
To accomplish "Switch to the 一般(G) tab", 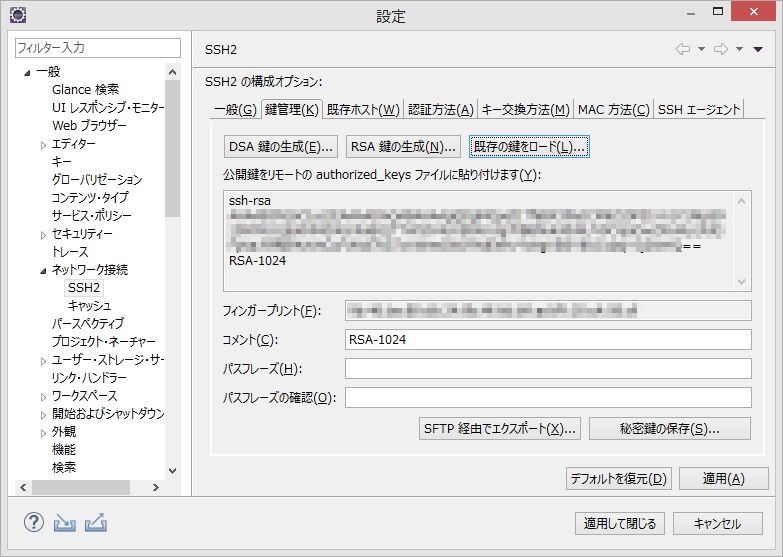I will pyautogui.click(x=235, y=109).
